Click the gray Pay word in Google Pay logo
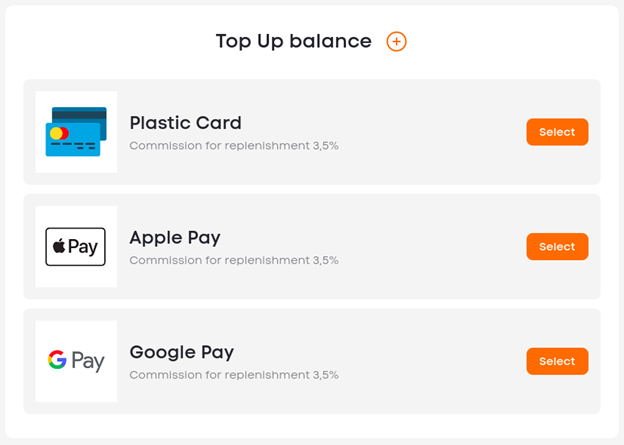The image size is (624, 445). point(88,361)
